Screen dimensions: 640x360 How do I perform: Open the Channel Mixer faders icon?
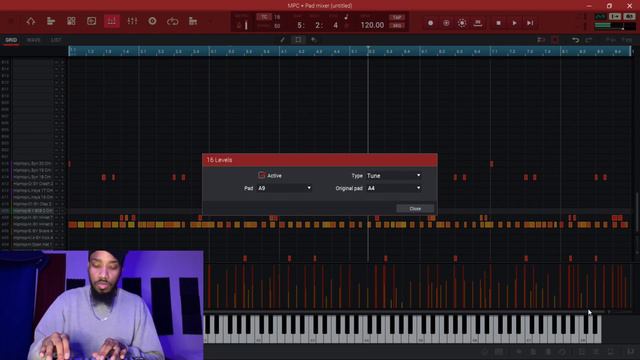coord(132,21)
